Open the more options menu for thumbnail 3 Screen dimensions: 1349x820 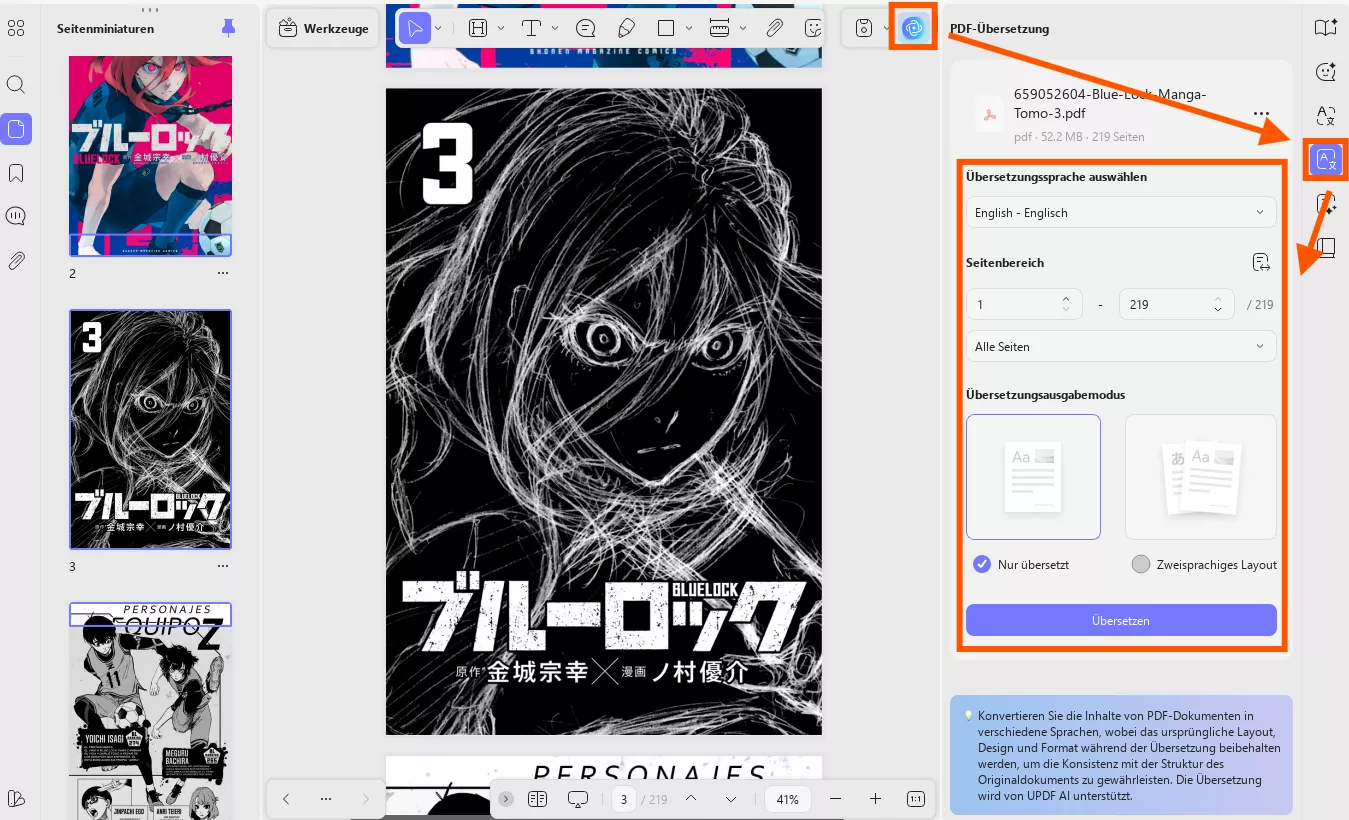(223, 566)
